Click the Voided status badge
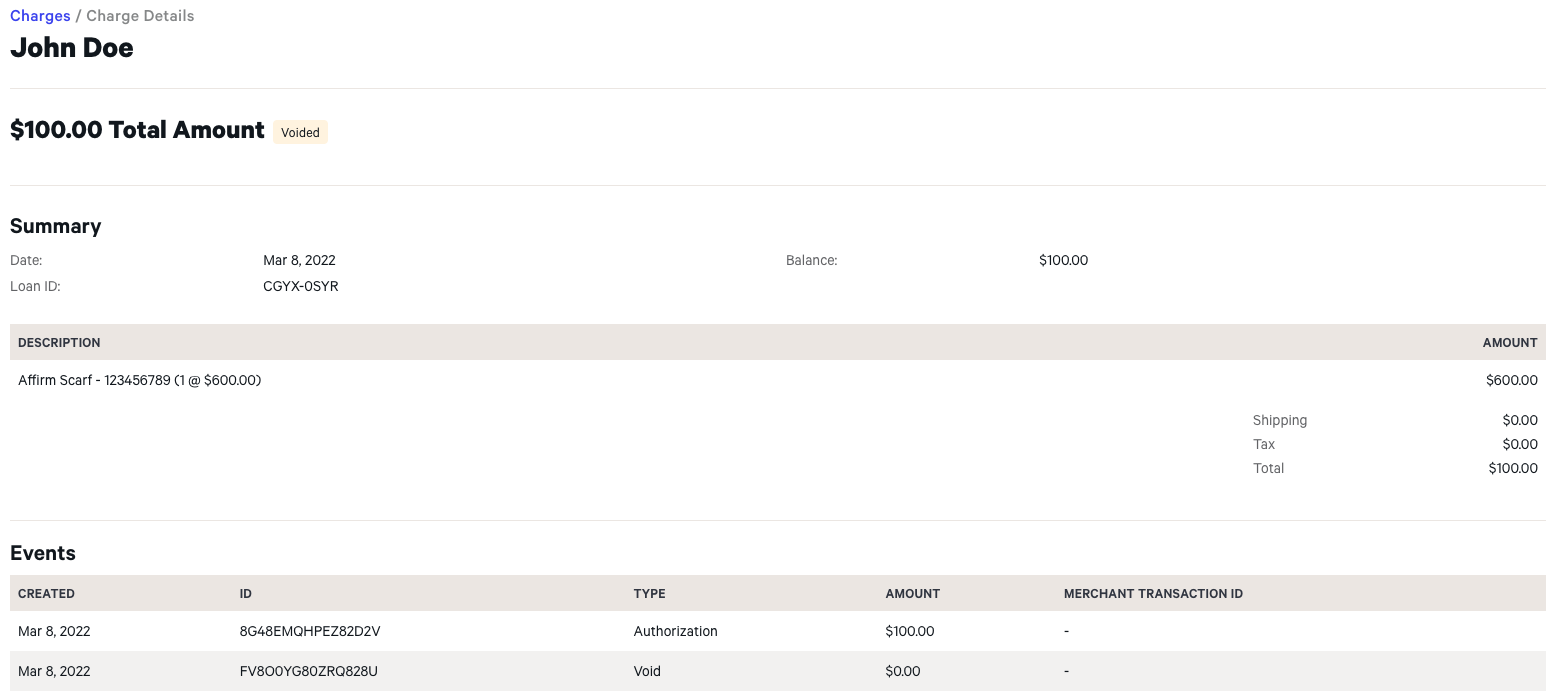Viewport: 1554px width, 696px height. point(300,132)
